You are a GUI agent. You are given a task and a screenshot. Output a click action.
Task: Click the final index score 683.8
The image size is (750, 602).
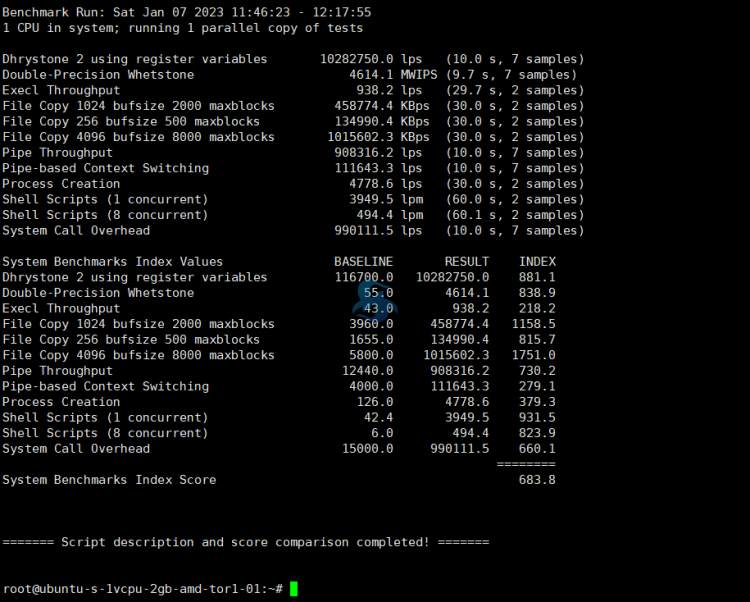click(x=537, y=480)
